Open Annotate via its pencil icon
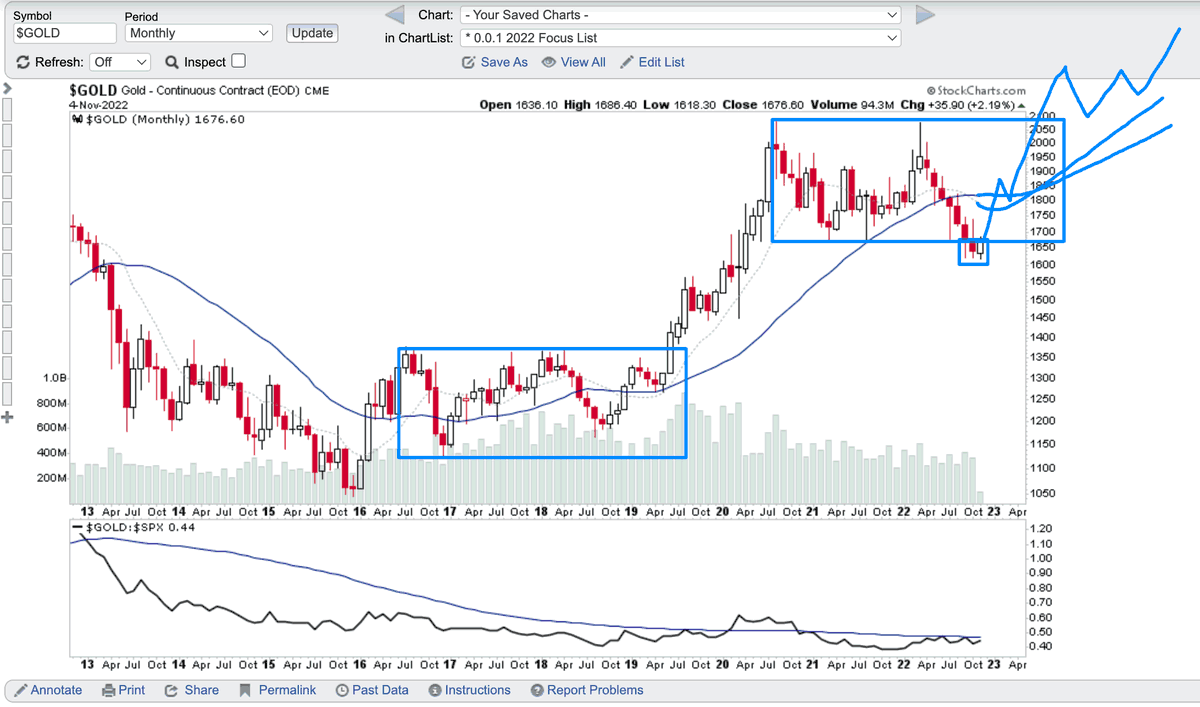 pyautogui.click(x=20, y=690)
